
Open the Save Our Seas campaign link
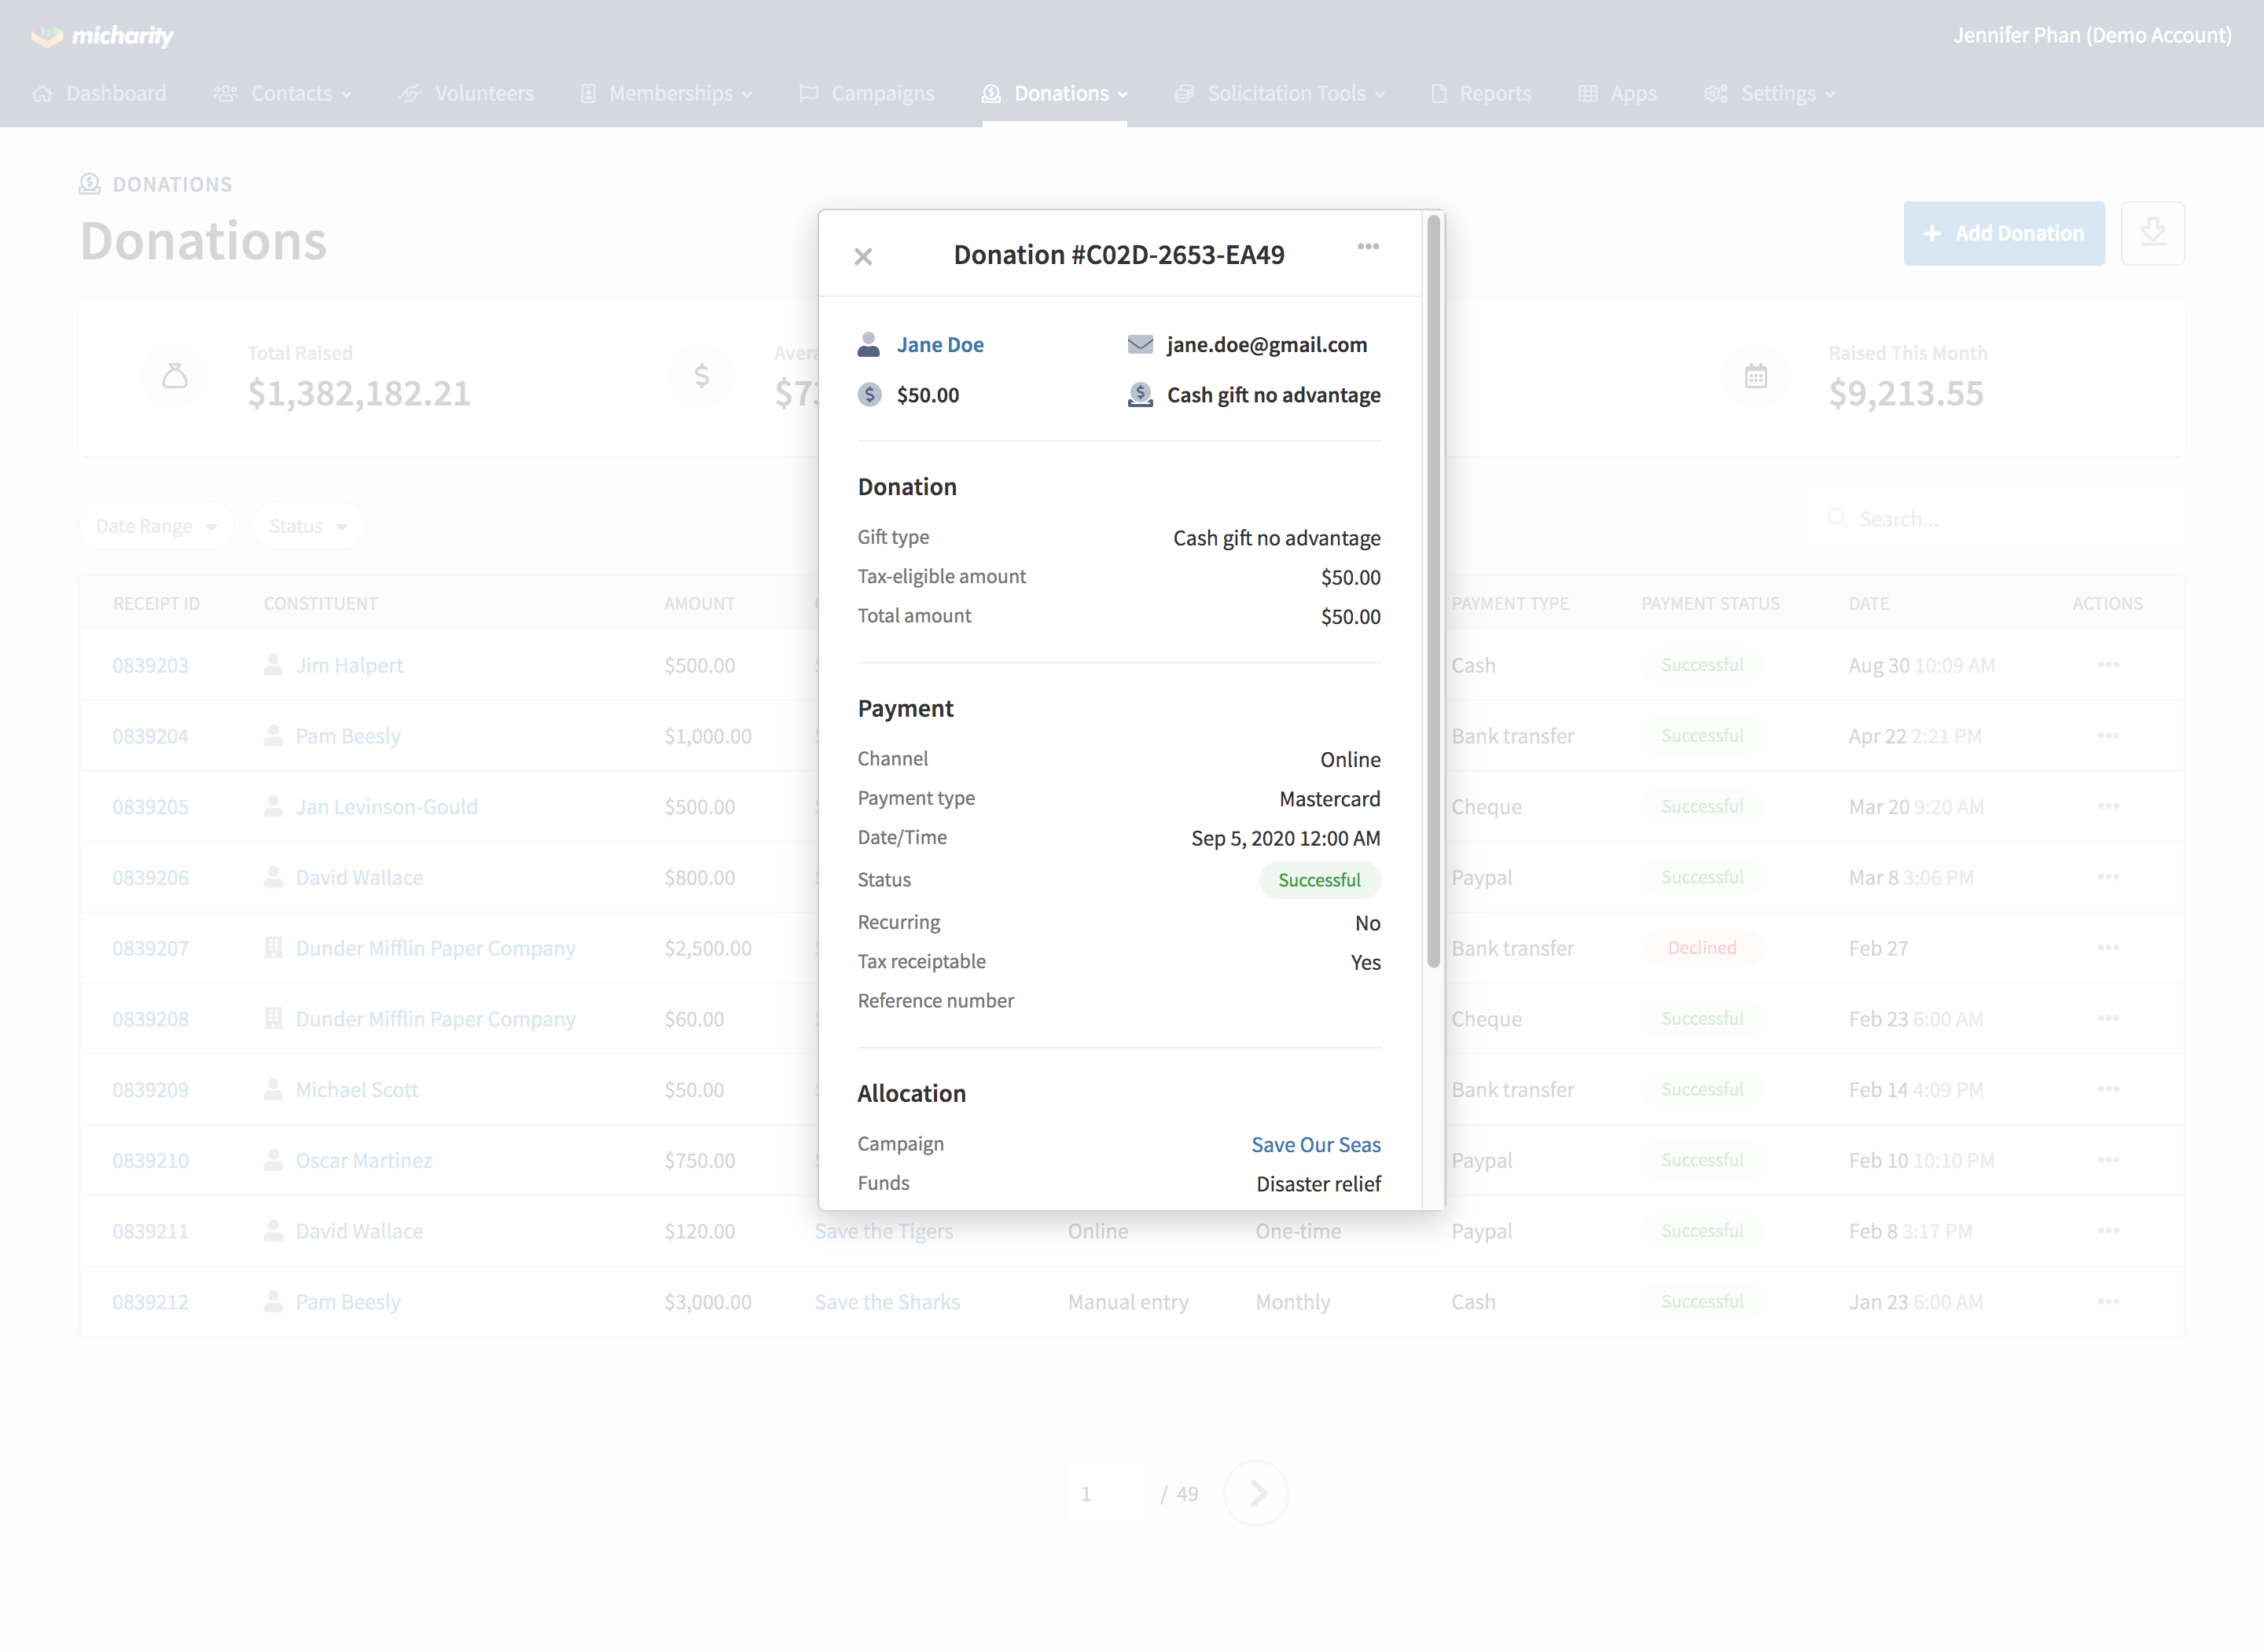click(1316, 1145)
